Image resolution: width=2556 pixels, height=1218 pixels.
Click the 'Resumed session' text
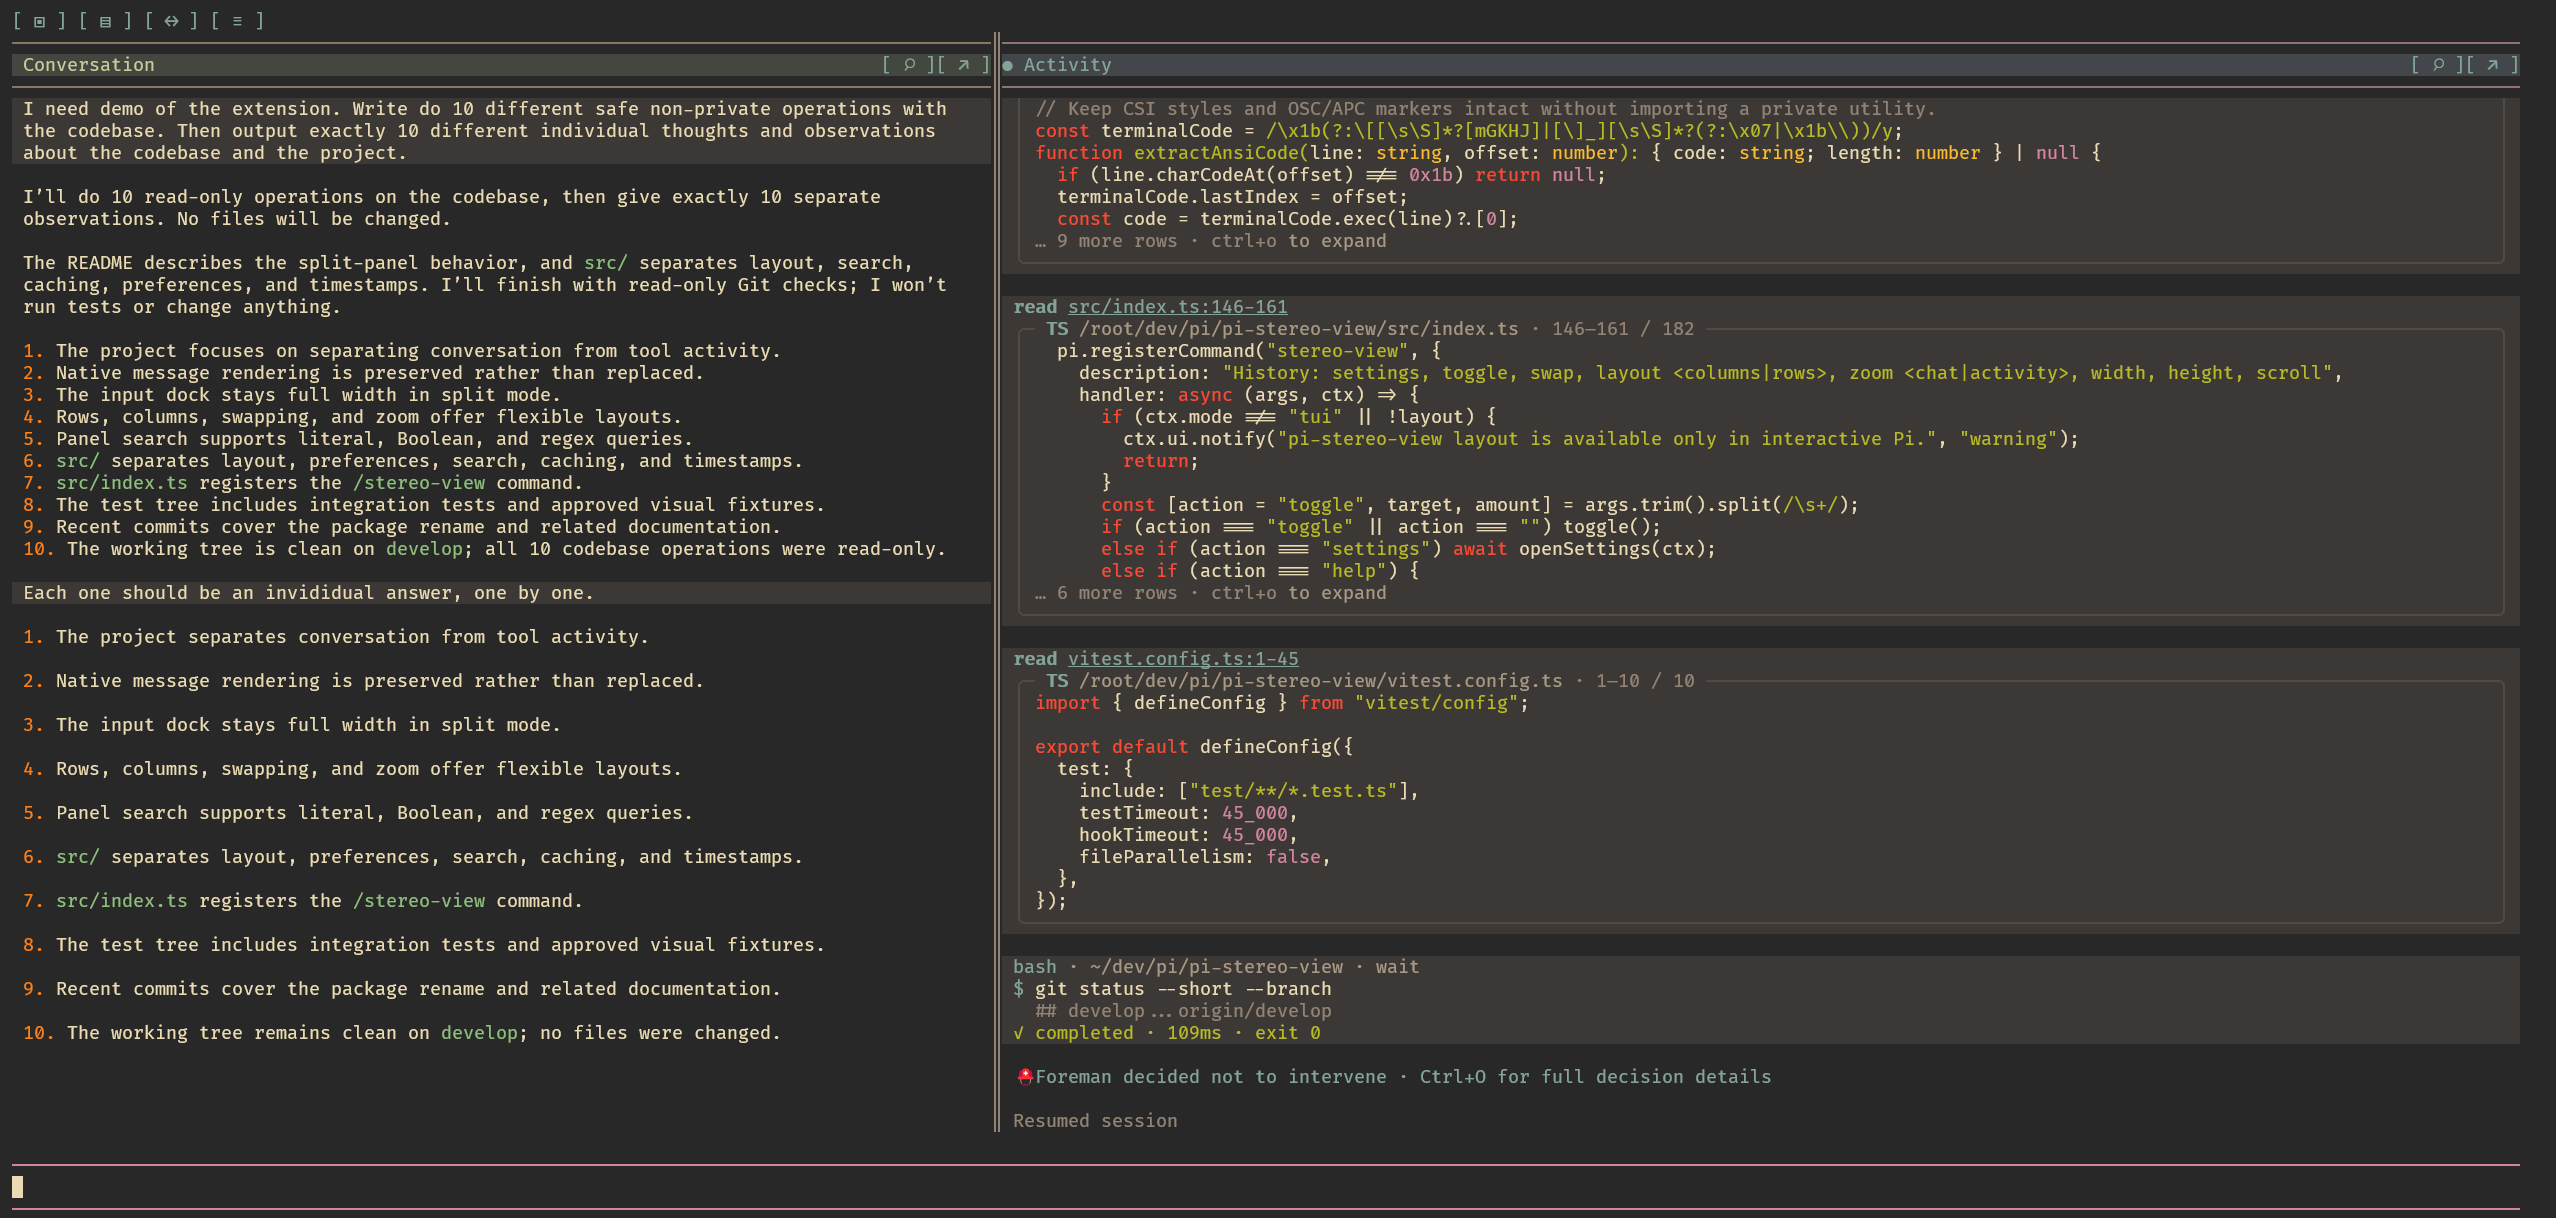coord(1095,1121)
